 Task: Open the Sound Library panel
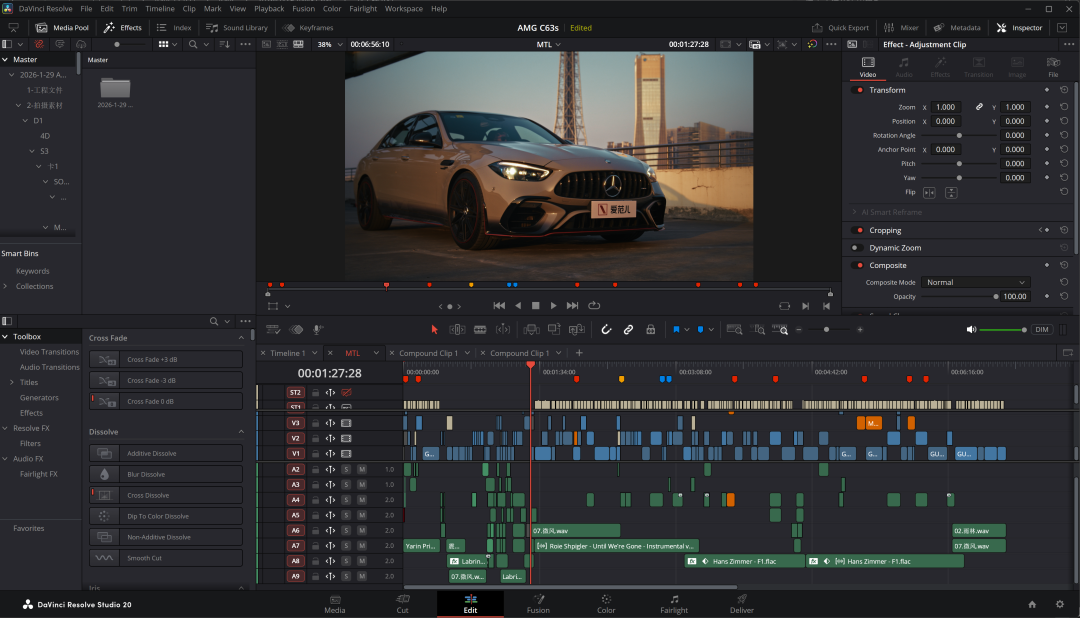click(237, 28)
